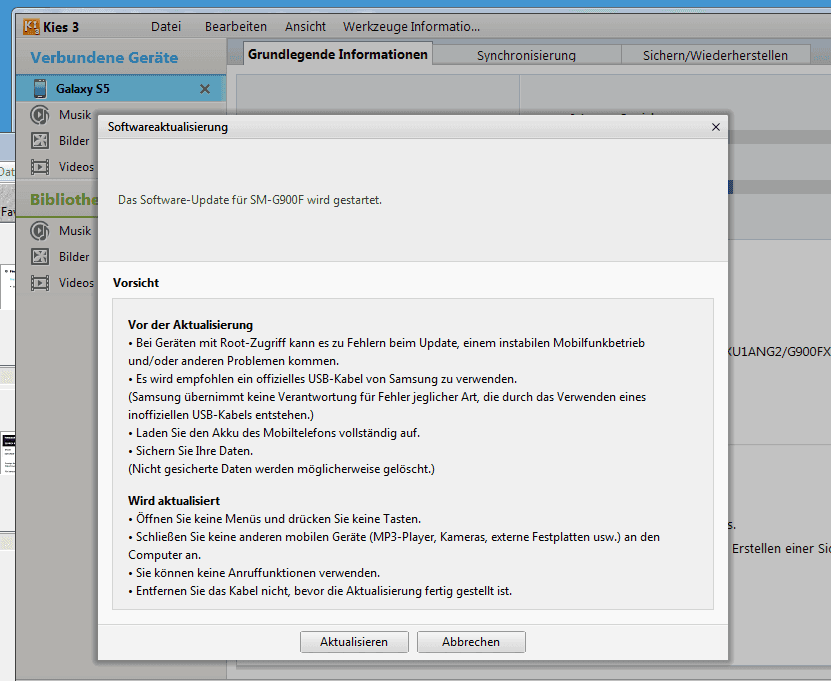Viewport: 831px width, 681px height.
Task: Click the Verbundene Geräte heading
Action: coord(104,57)
